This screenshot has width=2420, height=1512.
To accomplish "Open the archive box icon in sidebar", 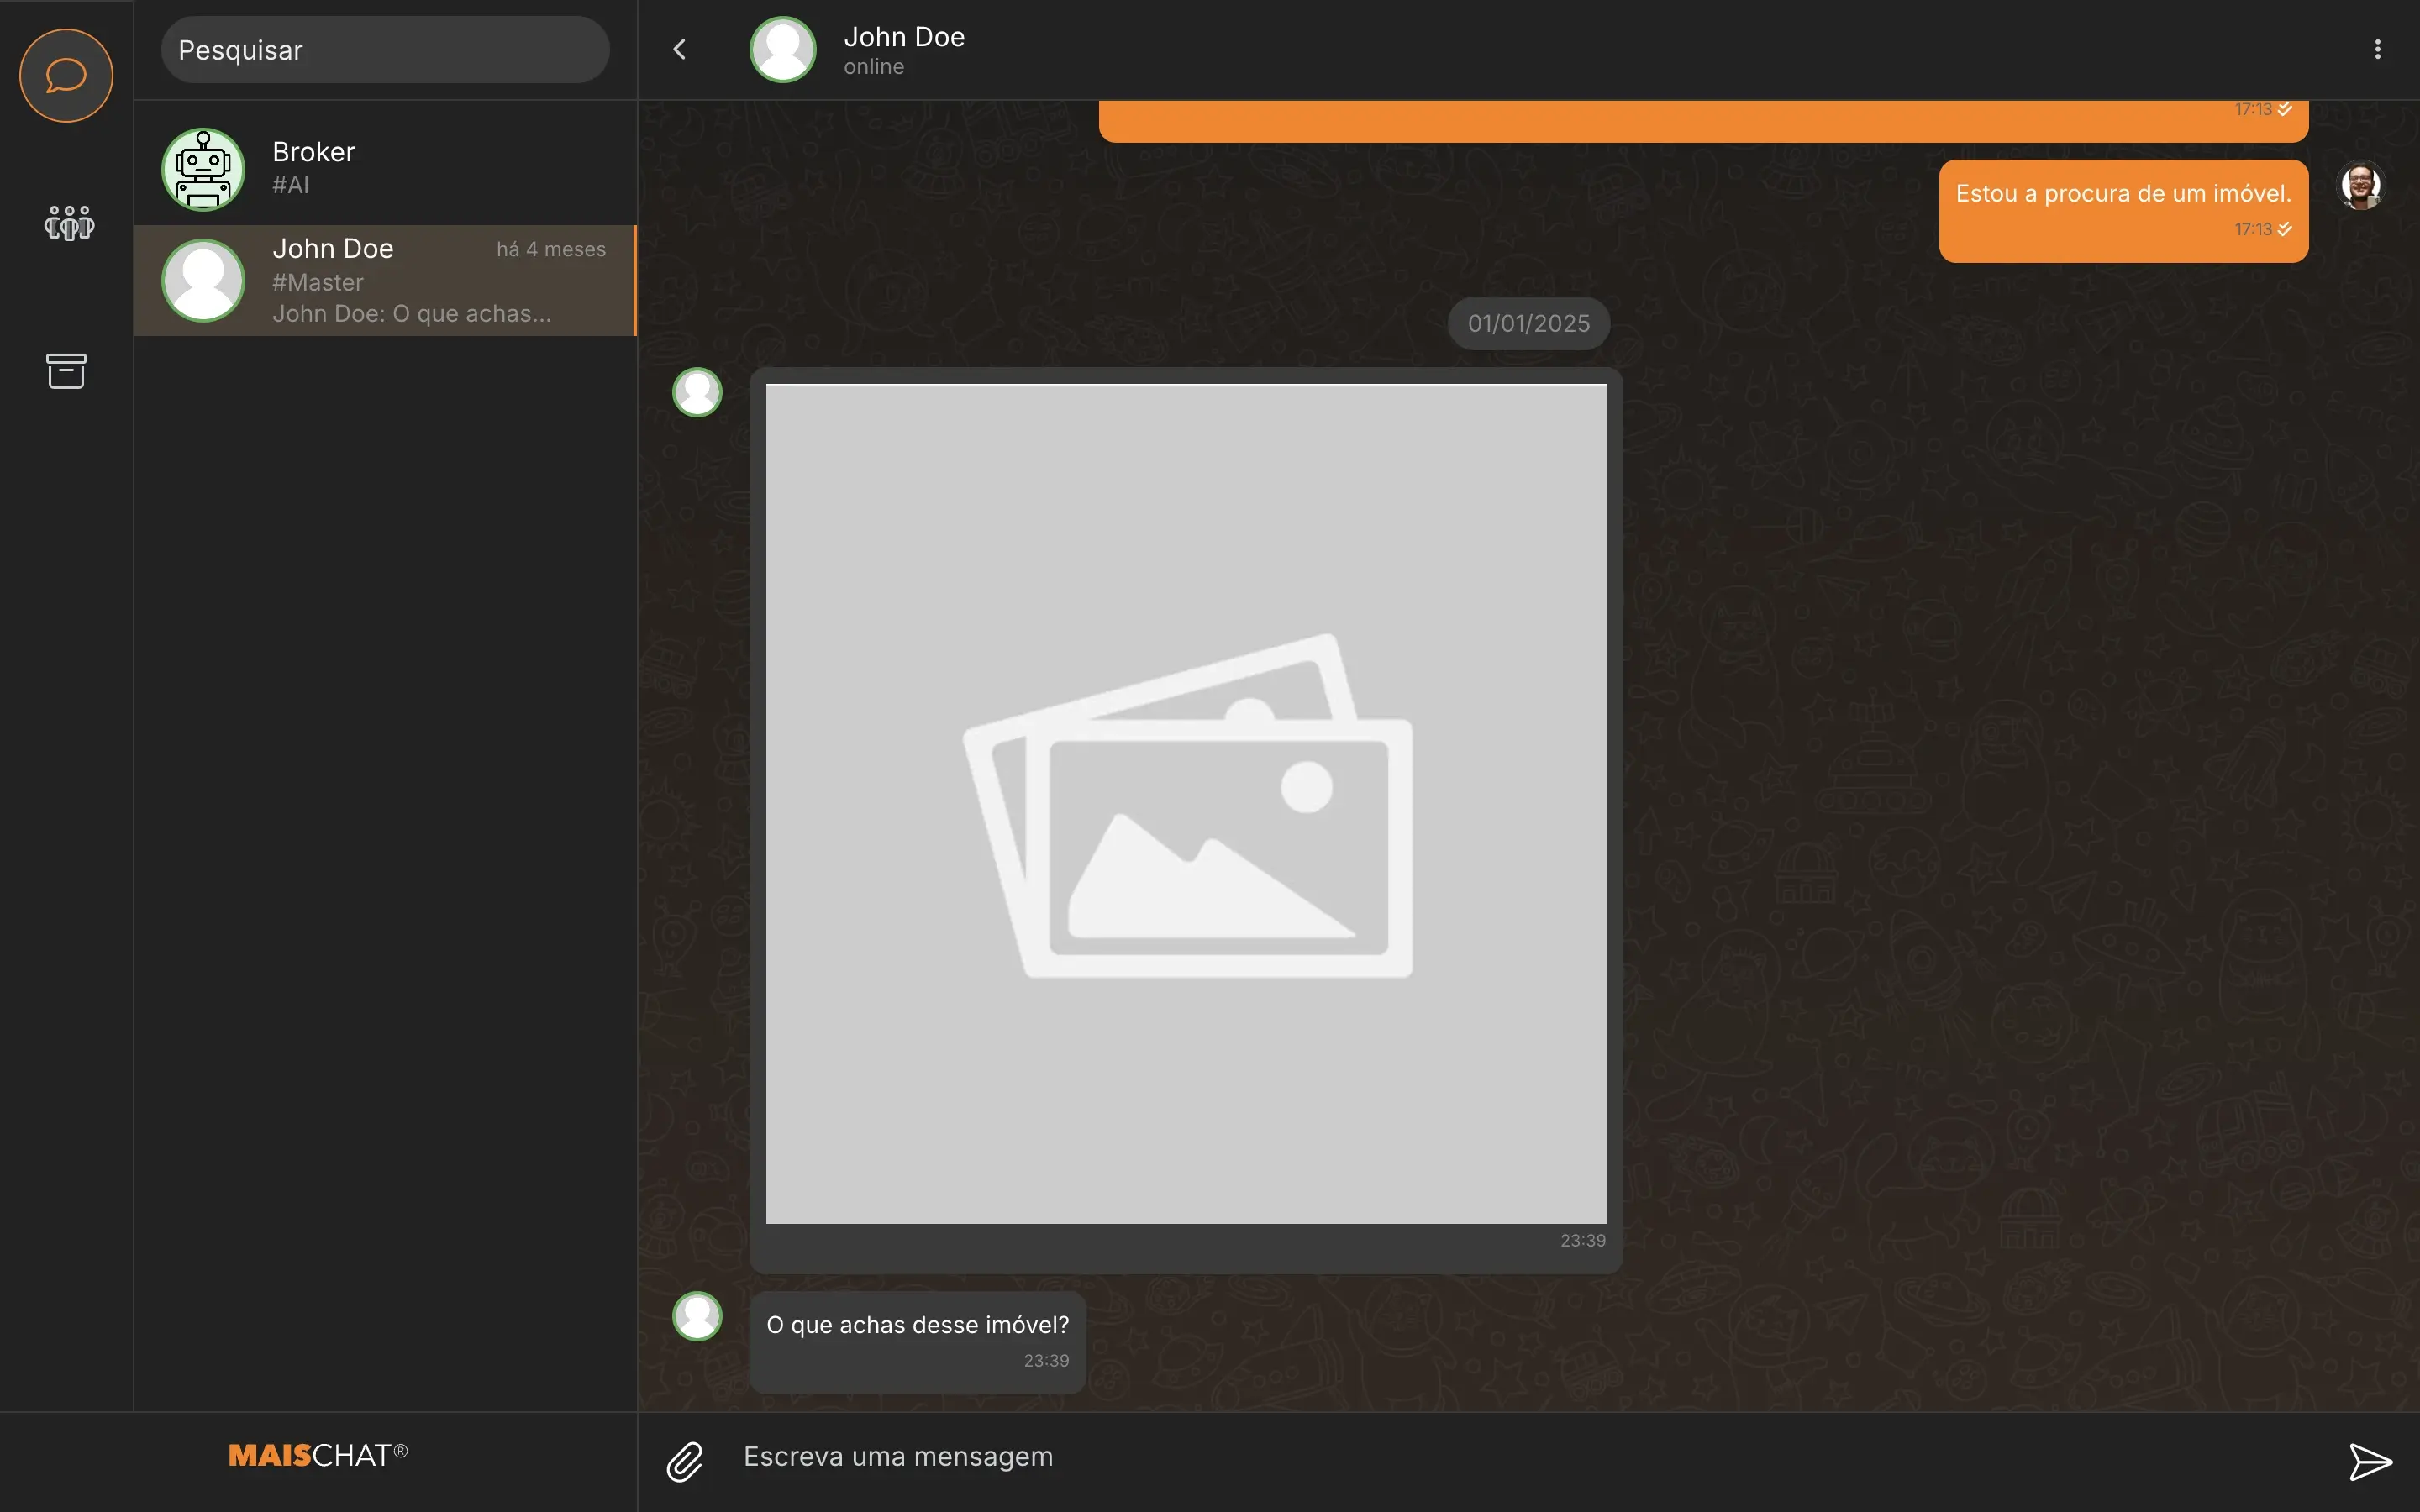I will pos(66,370).
